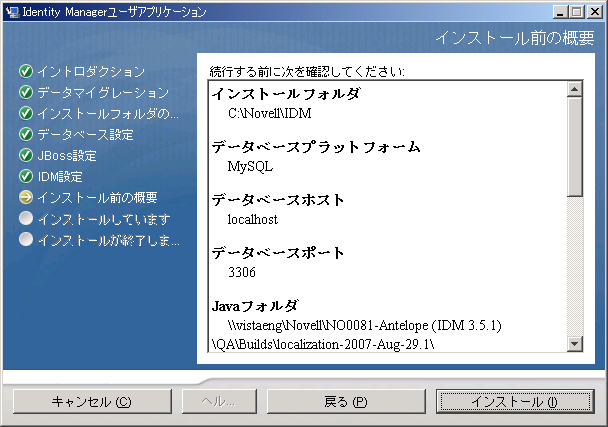Maximize the Identity Manager window
This screenshot has height=427, width=608.
tap(577, 12)
